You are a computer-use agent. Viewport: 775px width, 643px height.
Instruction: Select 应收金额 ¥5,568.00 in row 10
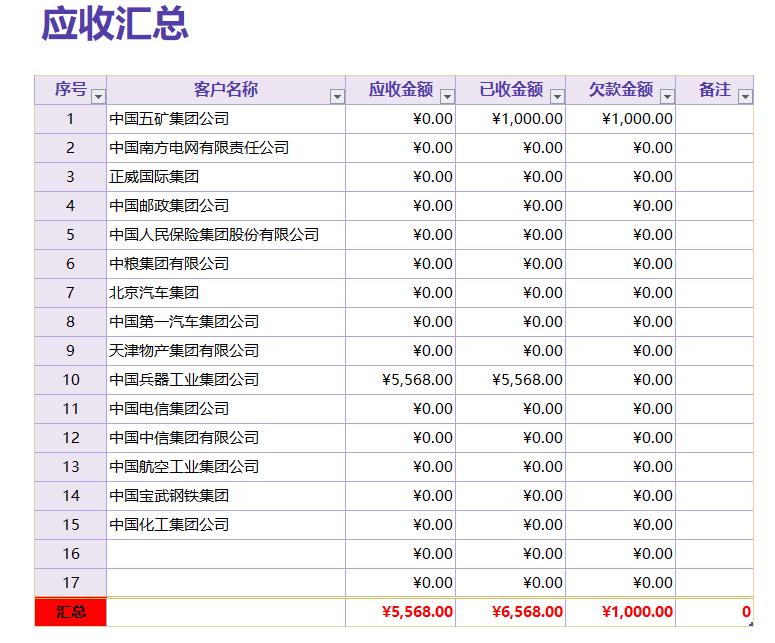click(x=400, y=380)
